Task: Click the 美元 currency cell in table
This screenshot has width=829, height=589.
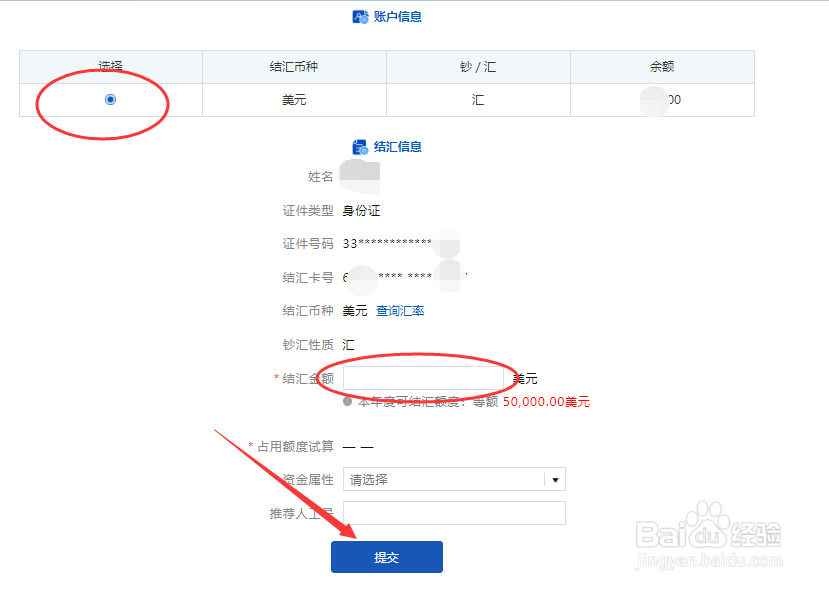Action: tap(294, 99)
